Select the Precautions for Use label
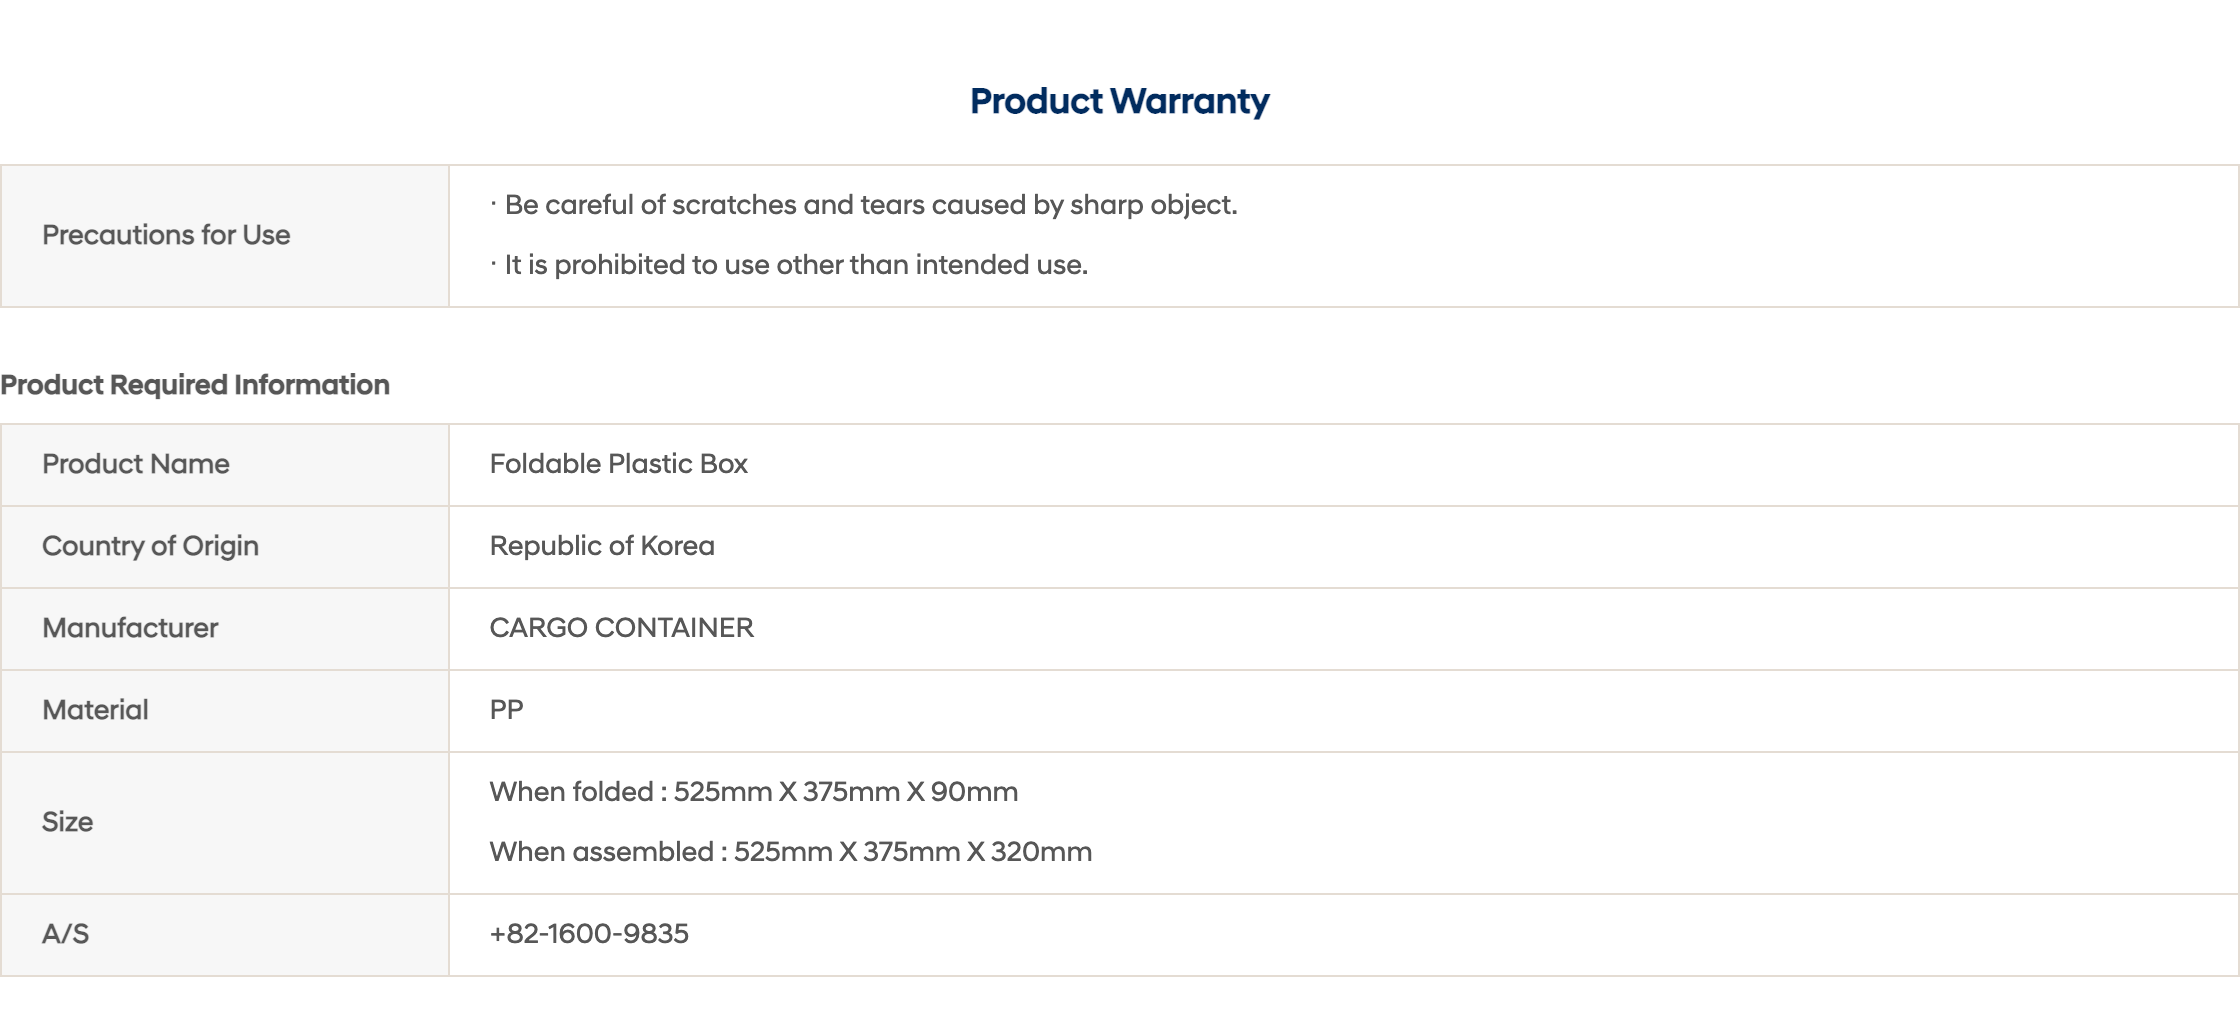 [x=166, y=235]
